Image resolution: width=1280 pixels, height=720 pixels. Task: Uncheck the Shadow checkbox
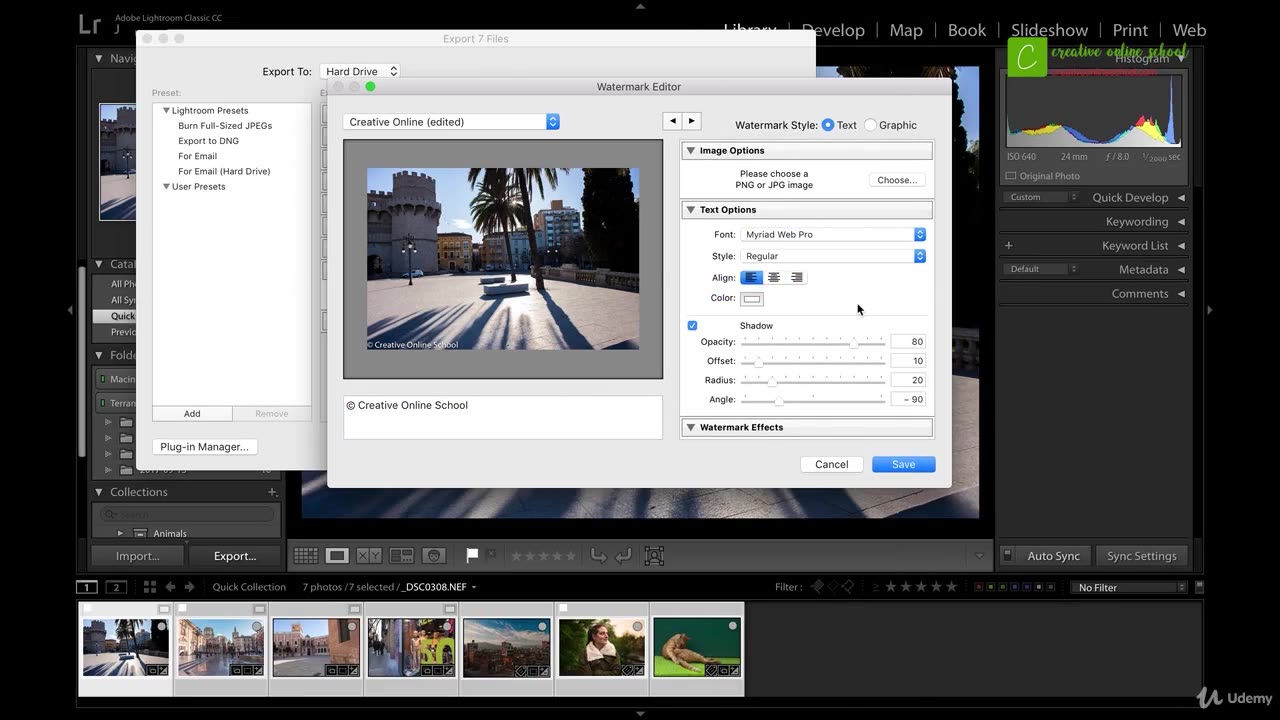(x=692, y=326)
